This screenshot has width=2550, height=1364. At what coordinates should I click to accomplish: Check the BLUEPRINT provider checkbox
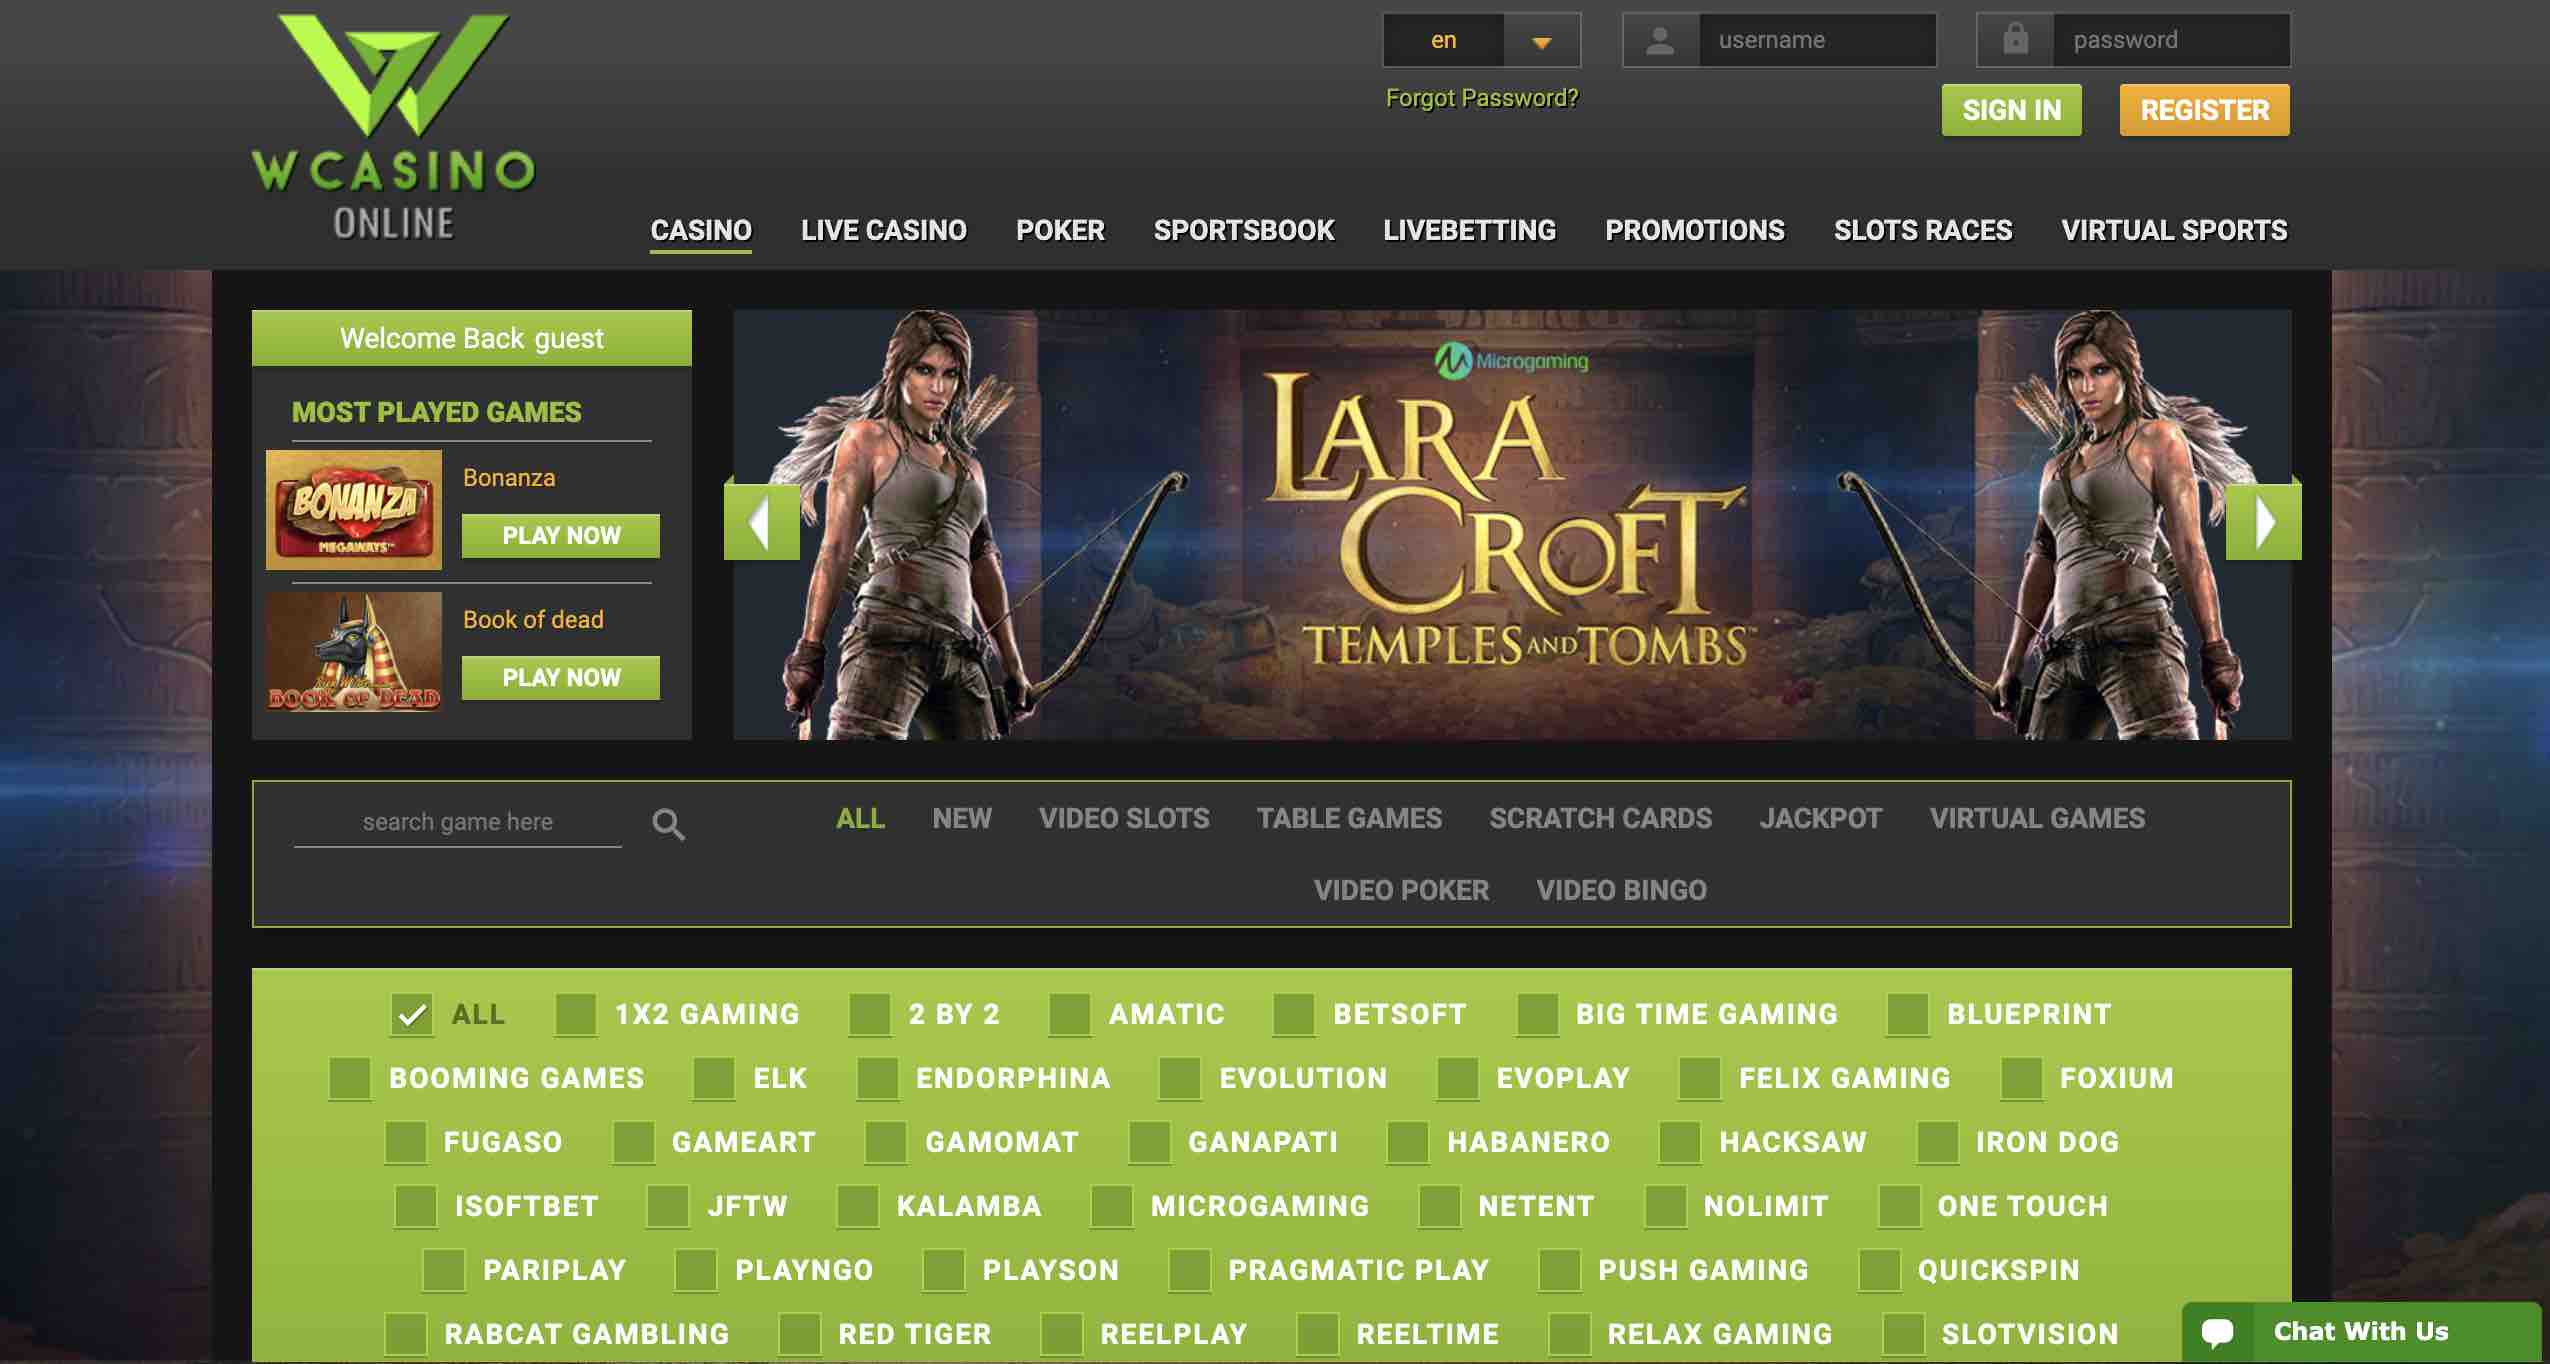(x=1907, y=1014)
